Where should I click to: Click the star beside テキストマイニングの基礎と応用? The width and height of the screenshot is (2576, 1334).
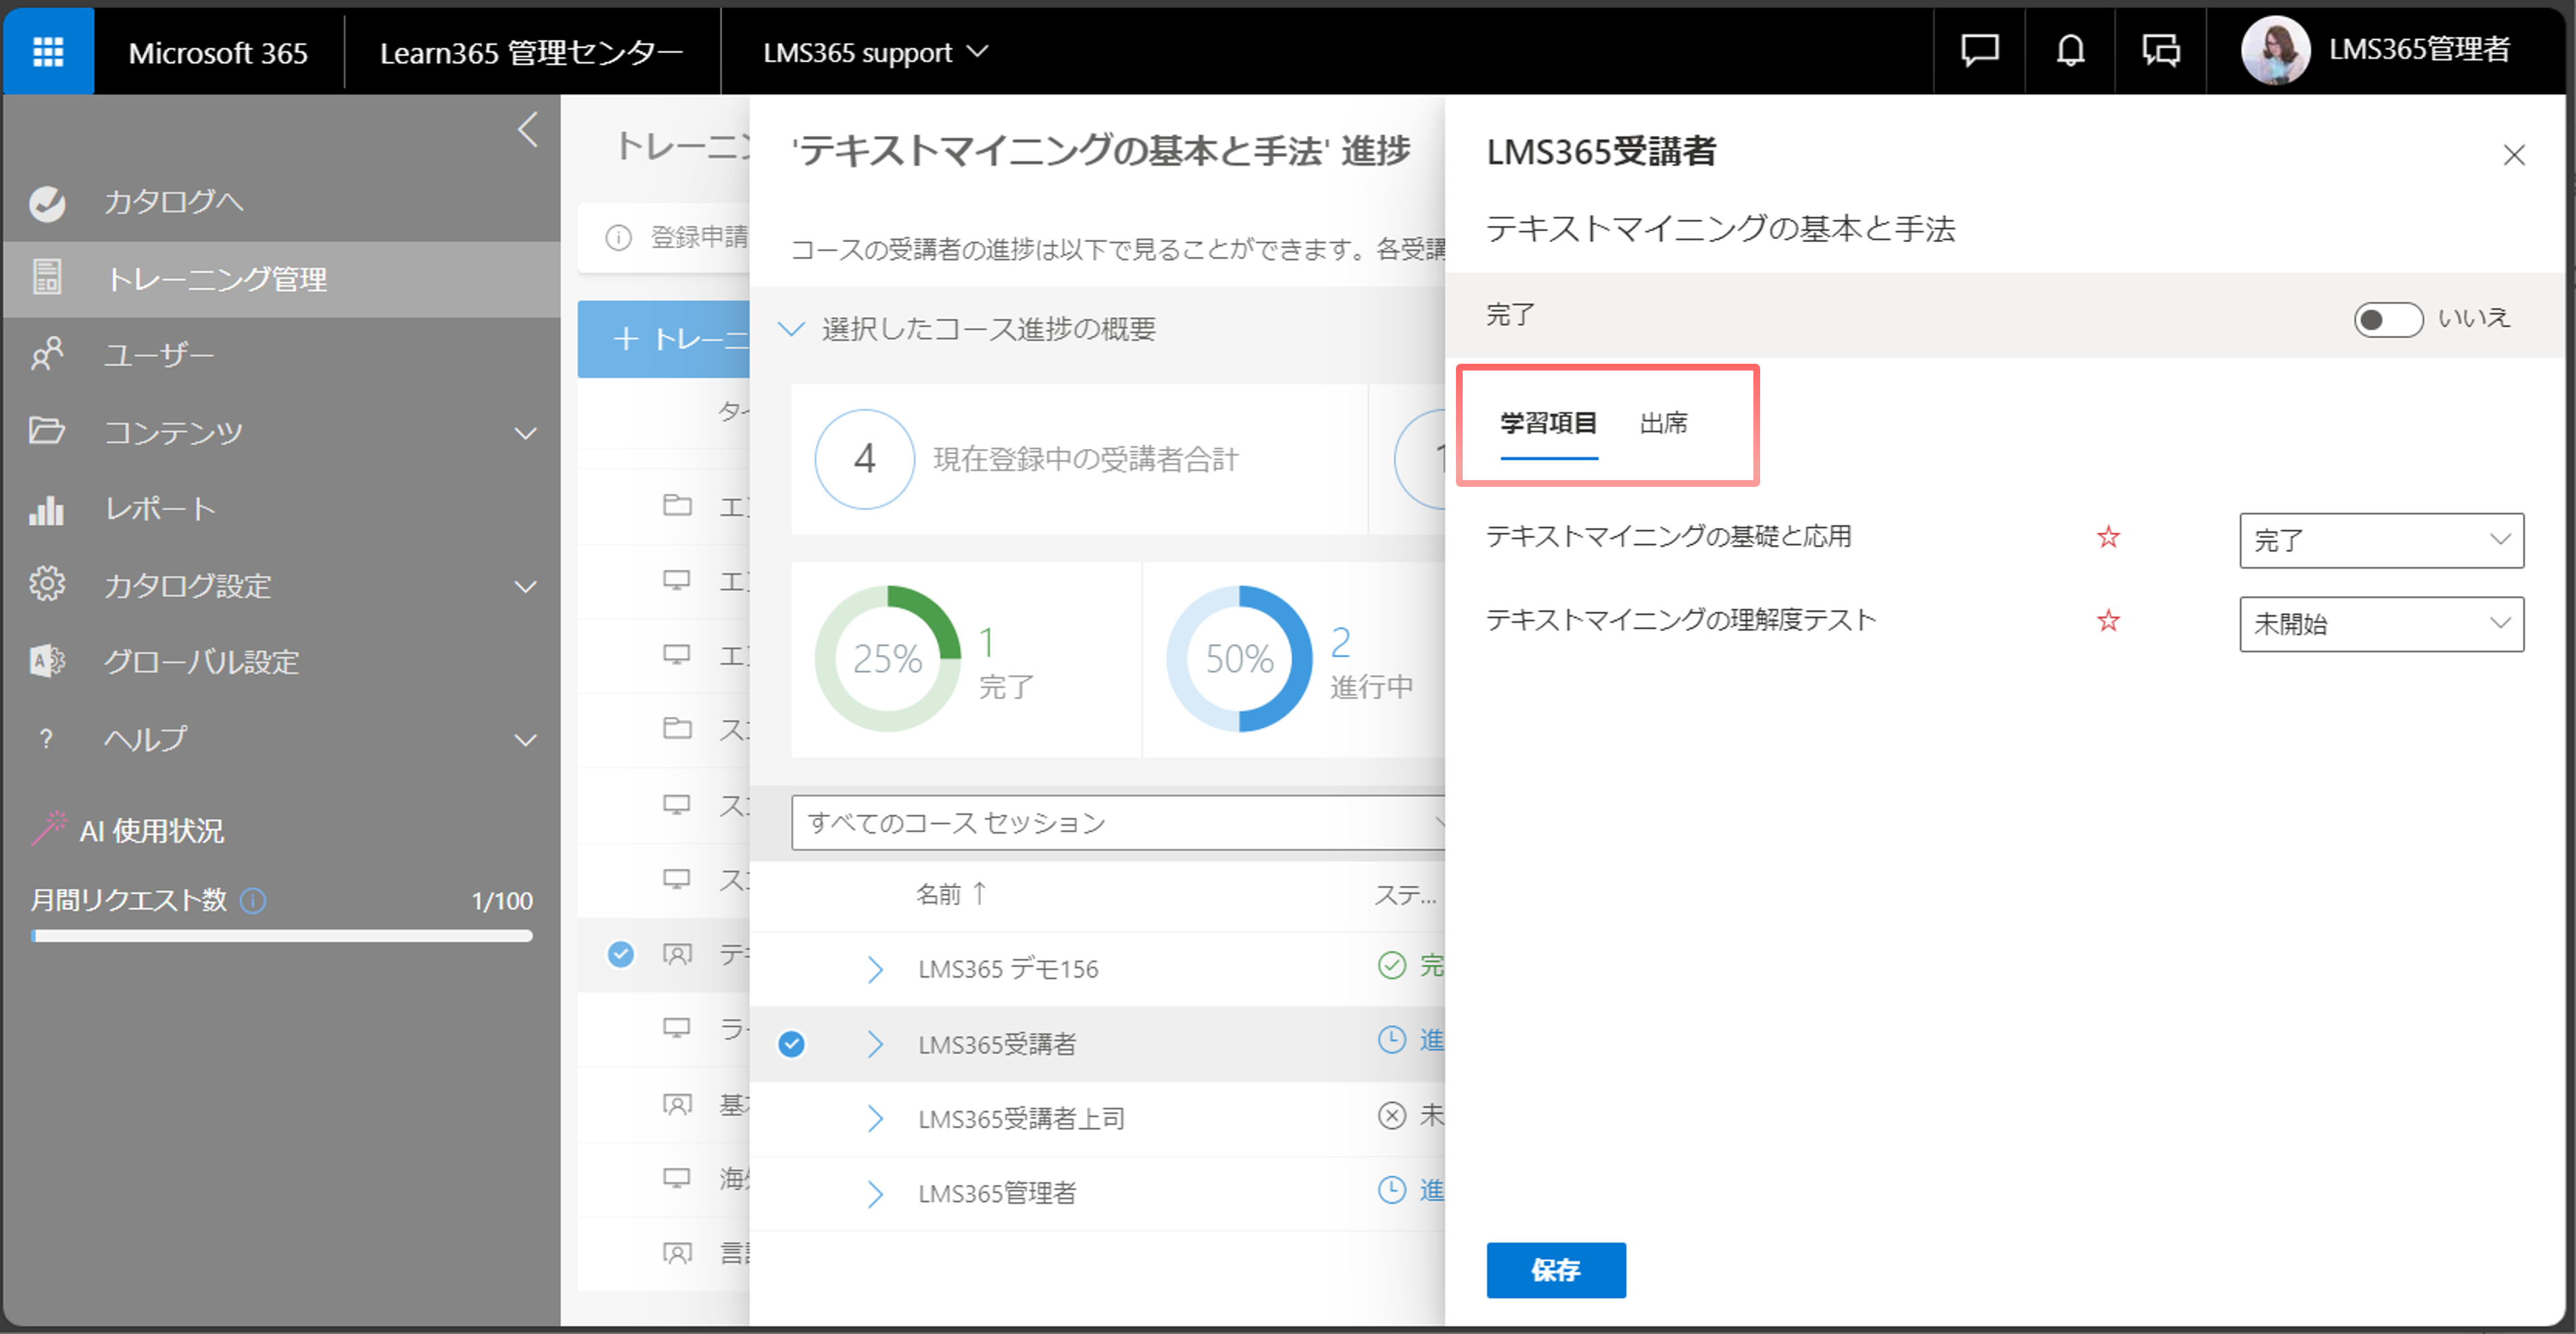coord(2108,537)
